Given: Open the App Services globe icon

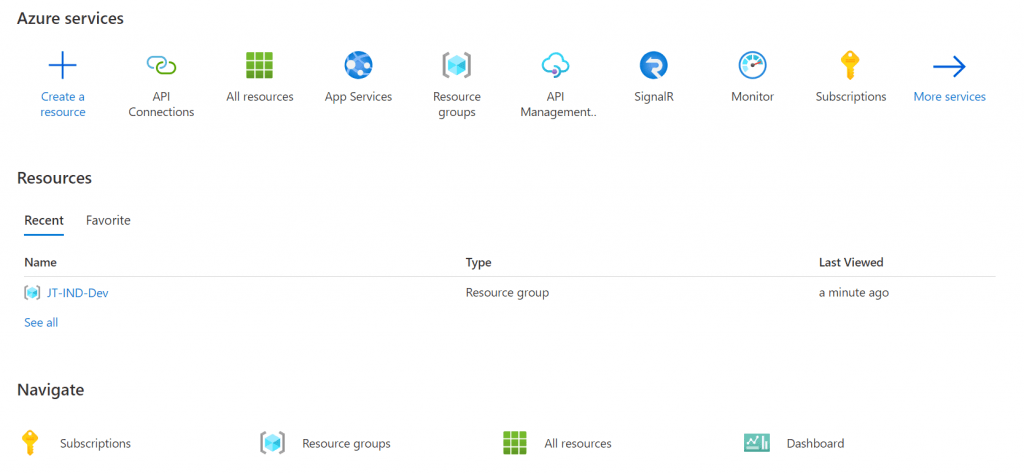Looking at the screenshot, I should tap(358, 65).
